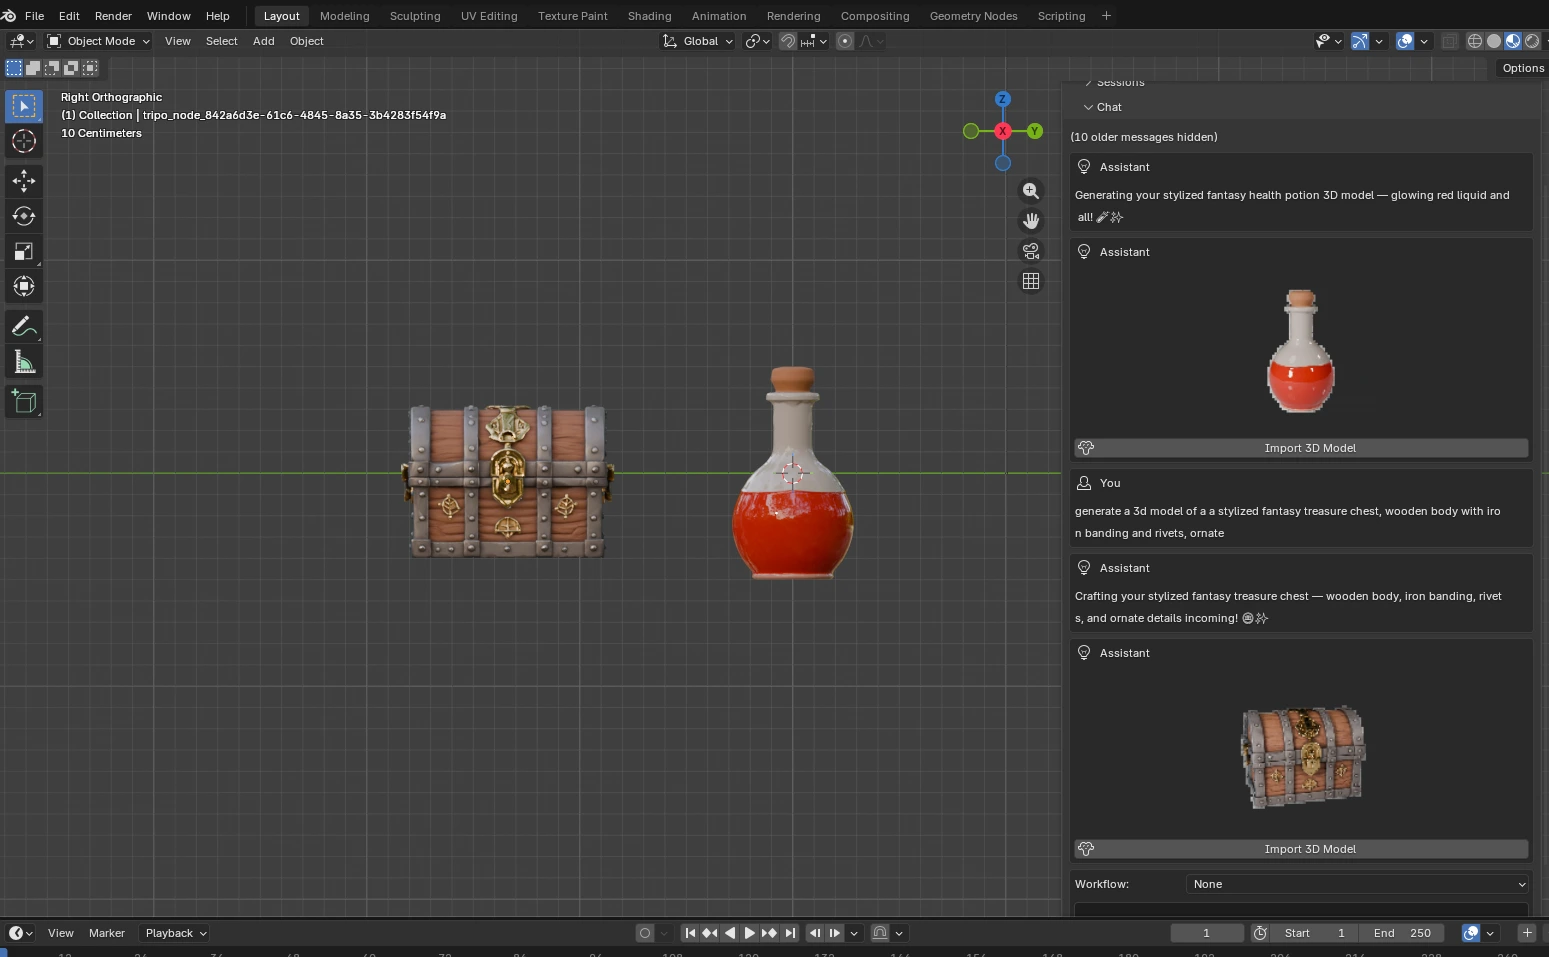This screenshot has width=1549, height=957.
Task: Switch perspective/orthographic using the grid icon
Action: point(1030,281)
